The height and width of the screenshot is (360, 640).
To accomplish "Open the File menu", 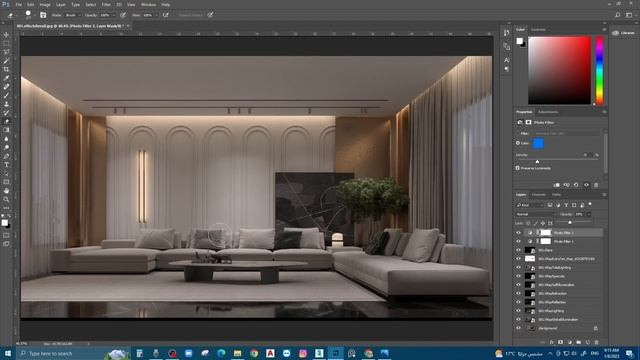I will coord(18,4).
